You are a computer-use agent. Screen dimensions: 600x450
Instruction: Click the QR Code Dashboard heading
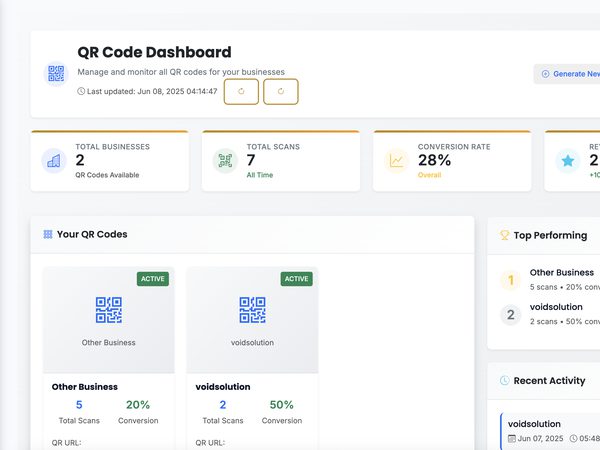[x=154, y=52]
